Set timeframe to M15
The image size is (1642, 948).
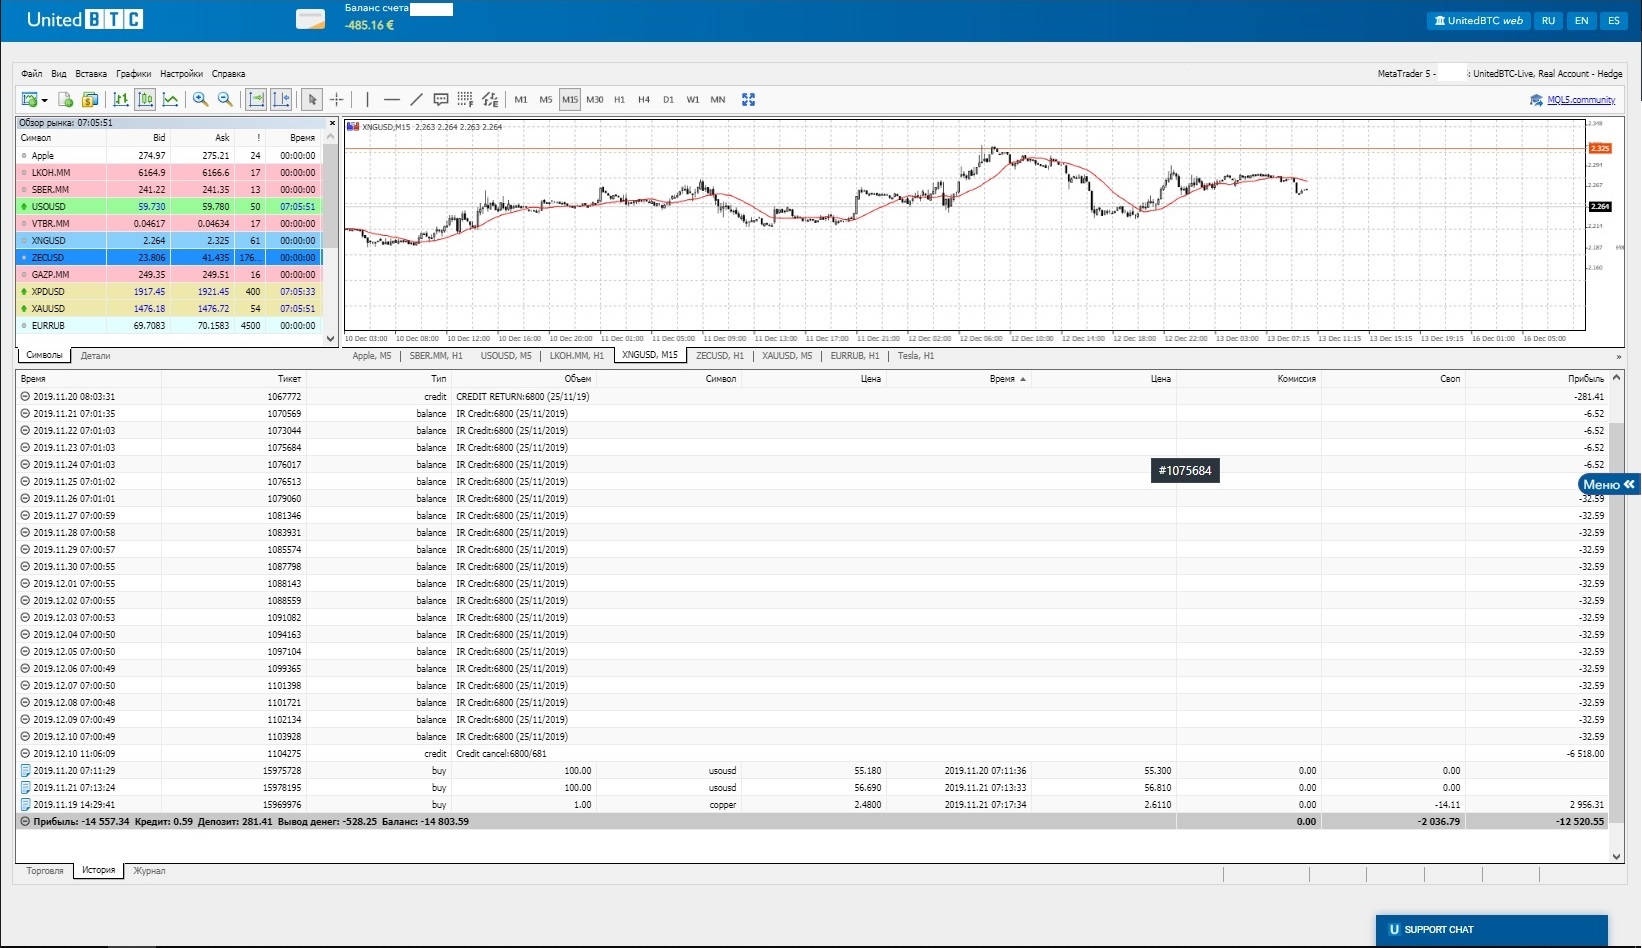pos(570,100)
